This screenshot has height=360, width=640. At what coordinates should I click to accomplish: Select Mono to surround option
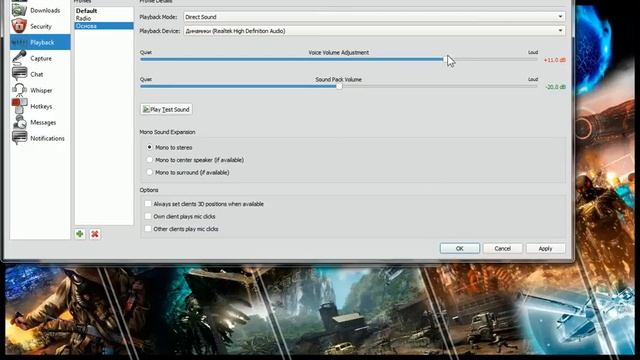[x=149, y=172]
